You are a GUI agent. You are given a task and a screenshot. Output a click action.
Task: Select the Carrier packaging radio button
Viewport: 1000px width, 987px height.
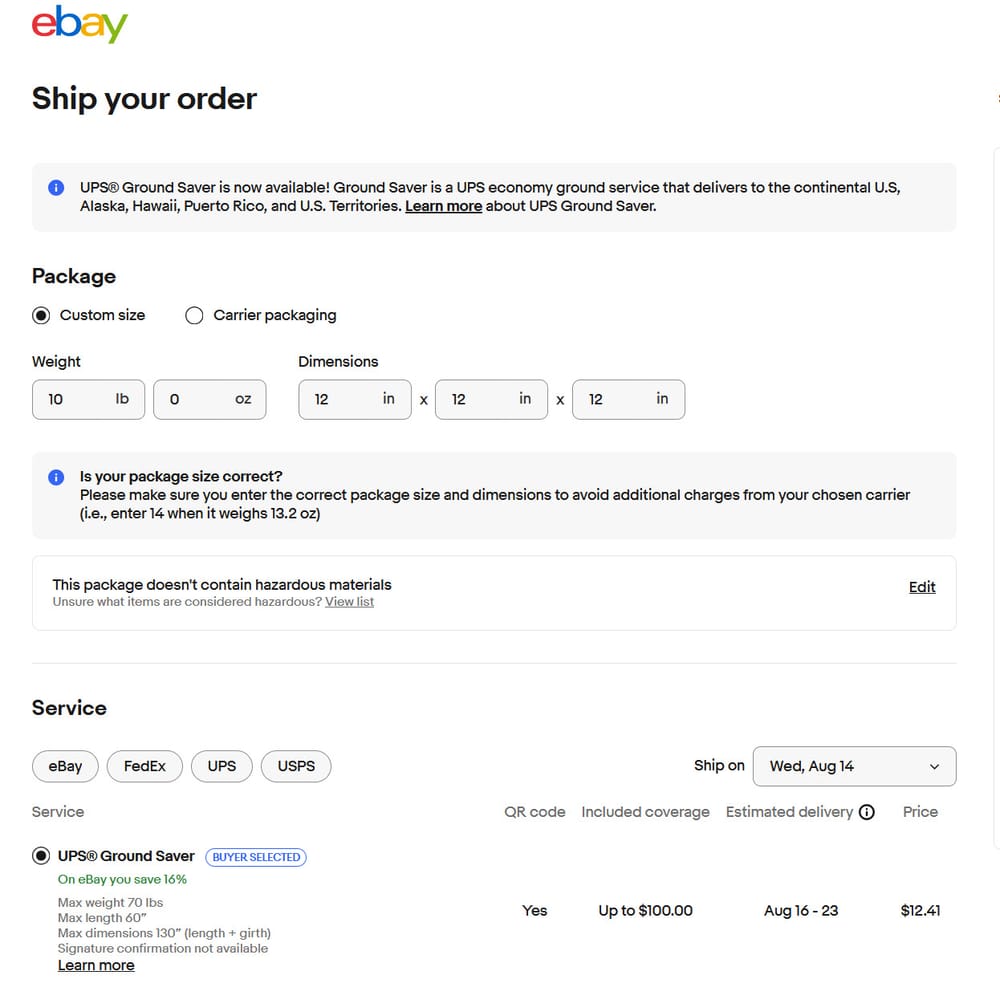pyautogui.click(x=194, y=315)
